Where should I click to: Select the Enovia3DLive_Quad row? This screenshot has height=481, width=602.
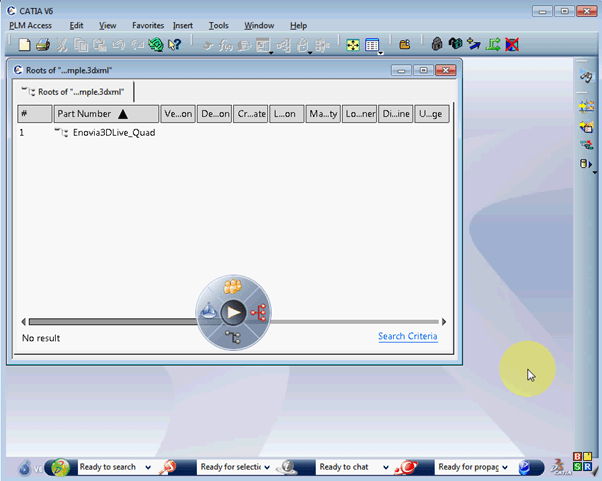(x=113, y=132)
